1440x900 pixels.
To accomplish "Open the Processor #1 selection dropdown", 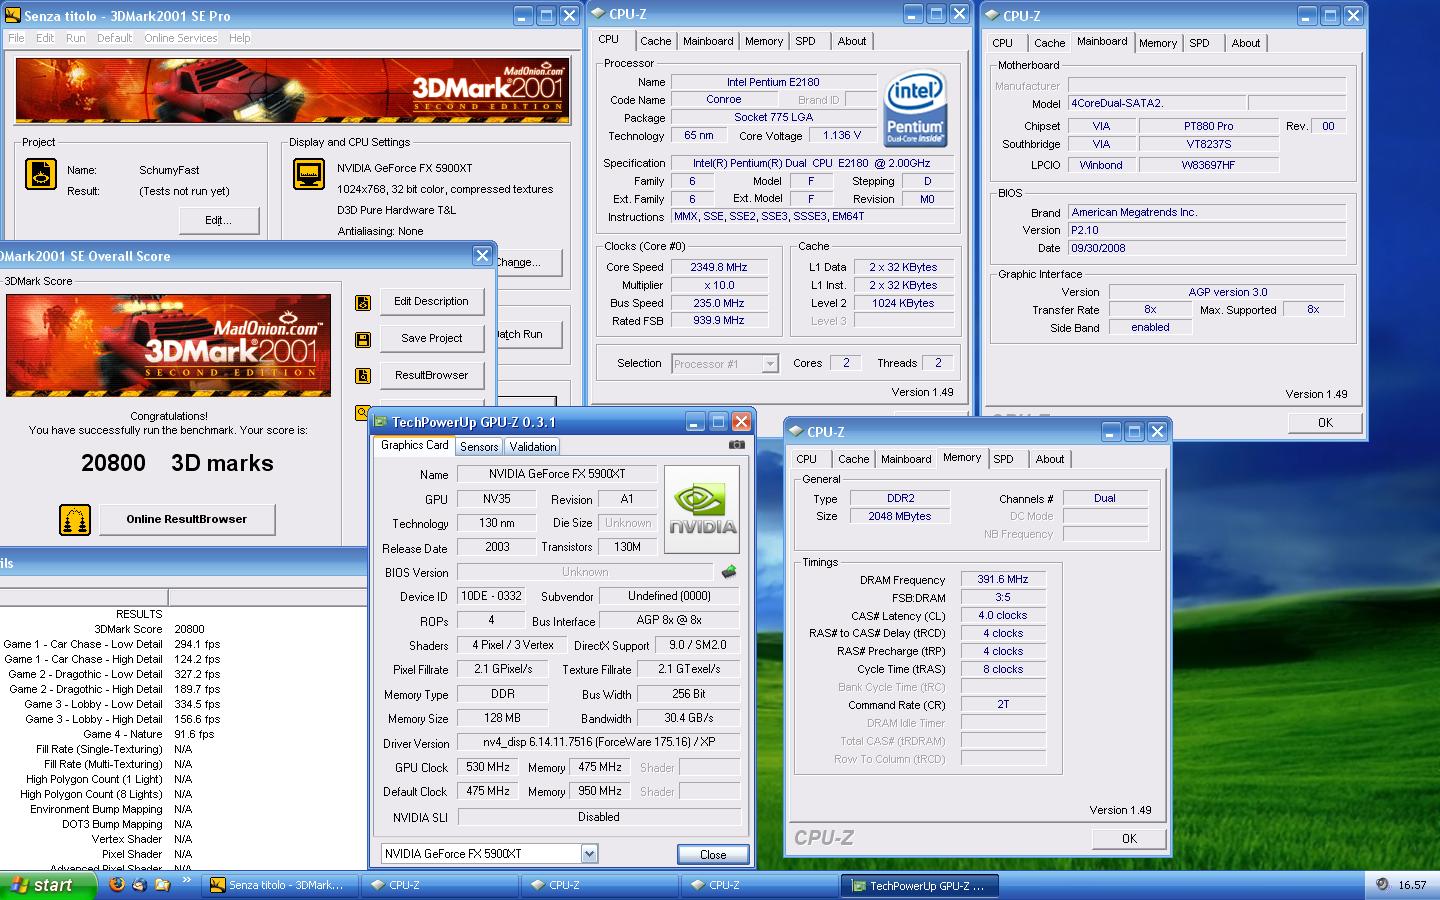I will (770, 364).
